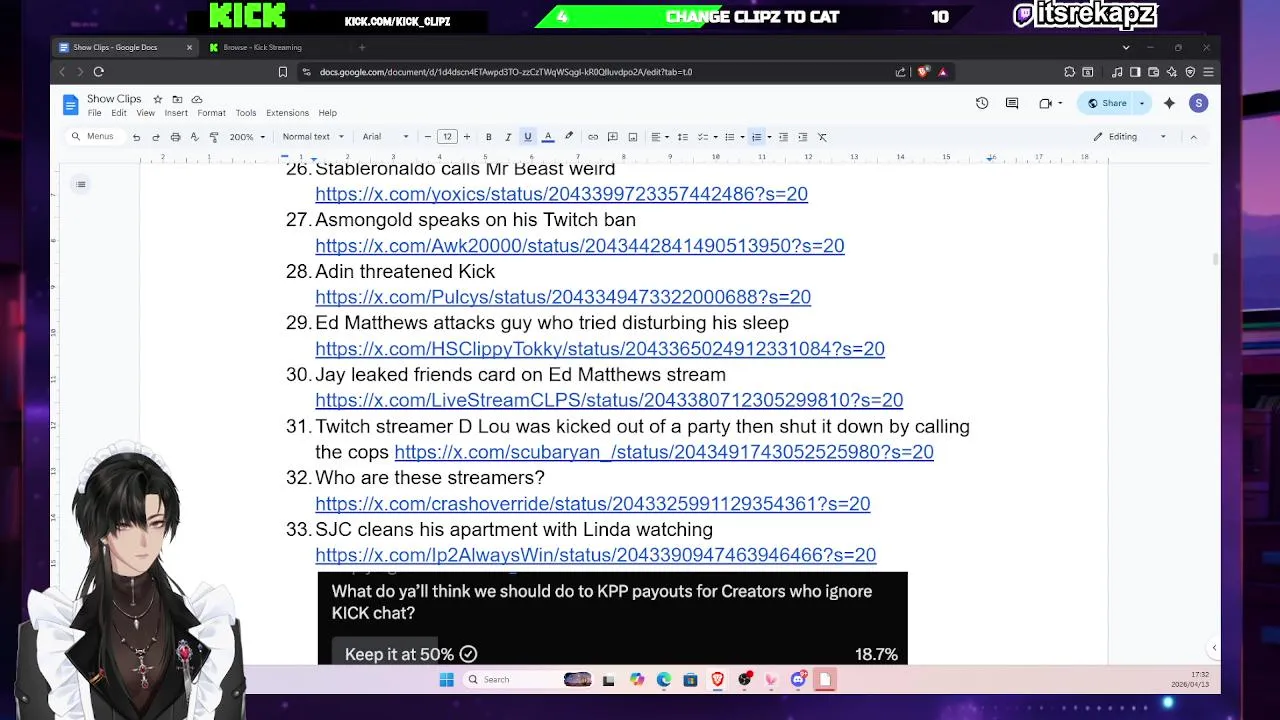The height and width of the screenshot is (720, 1280).
Task: Open the Google Docs home icon
Action: [70, 105]
